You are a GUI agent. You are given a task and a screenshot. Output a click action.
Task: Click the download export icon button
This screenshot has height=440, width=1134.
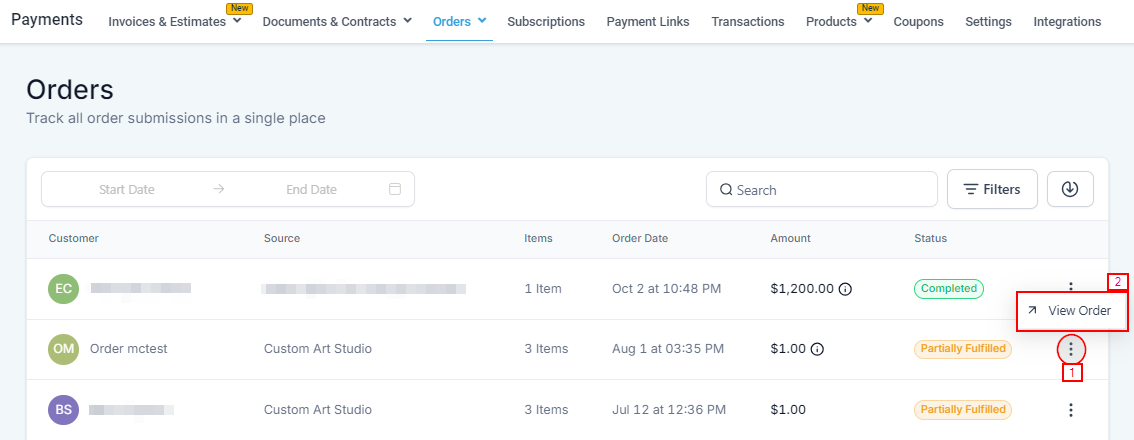[x=1070, y=189]
